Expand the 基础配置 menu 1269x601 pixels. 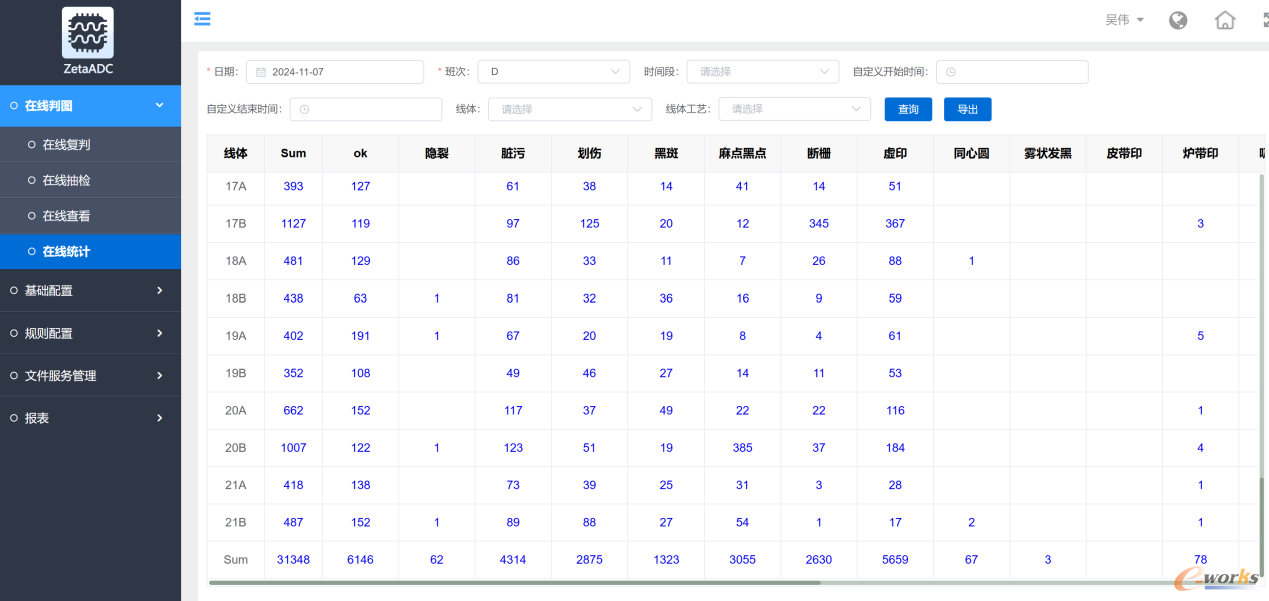pos(90,290)
